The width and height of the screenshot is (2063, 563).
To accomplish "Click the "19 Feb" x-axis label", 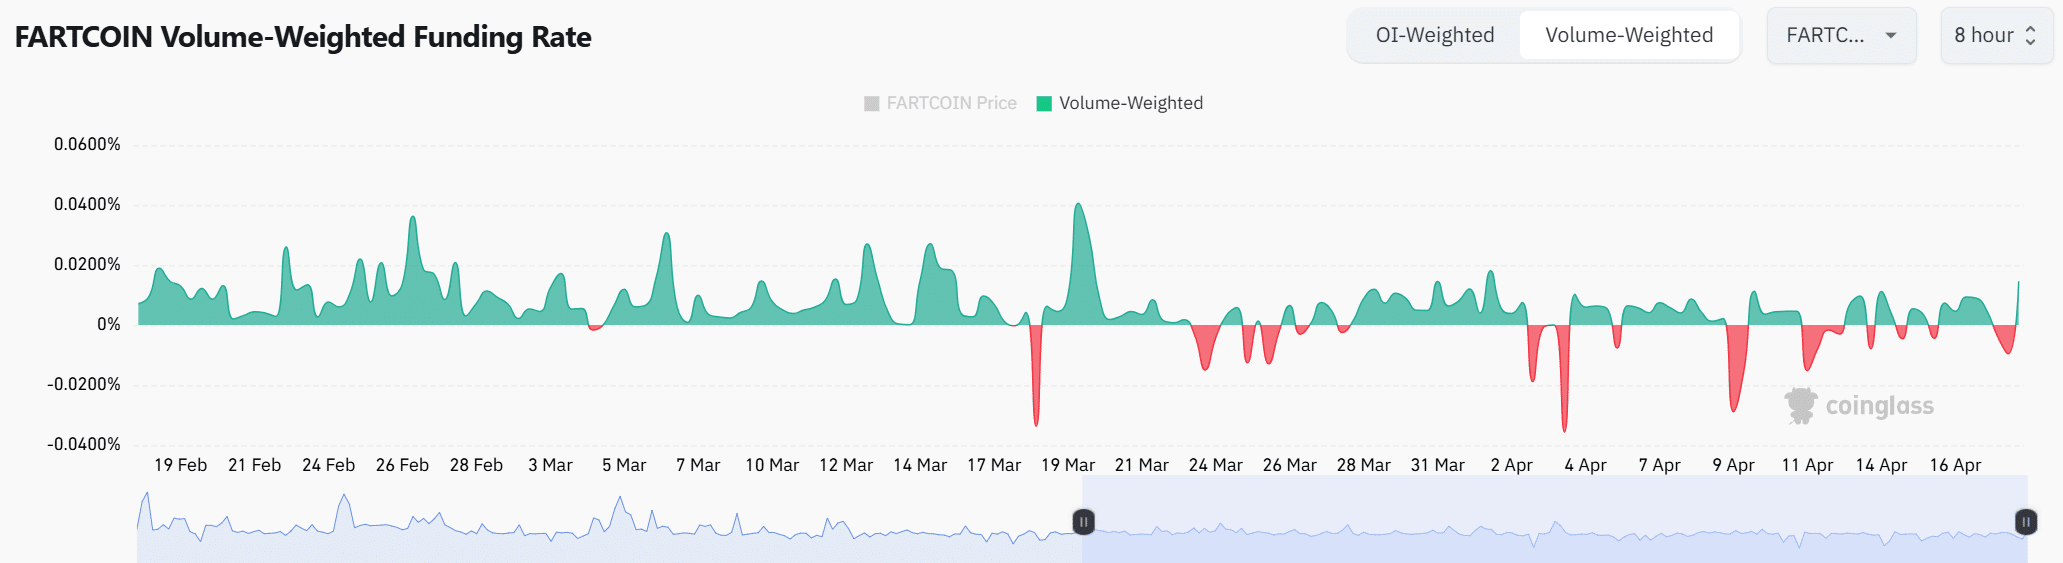I will point(180,465).
